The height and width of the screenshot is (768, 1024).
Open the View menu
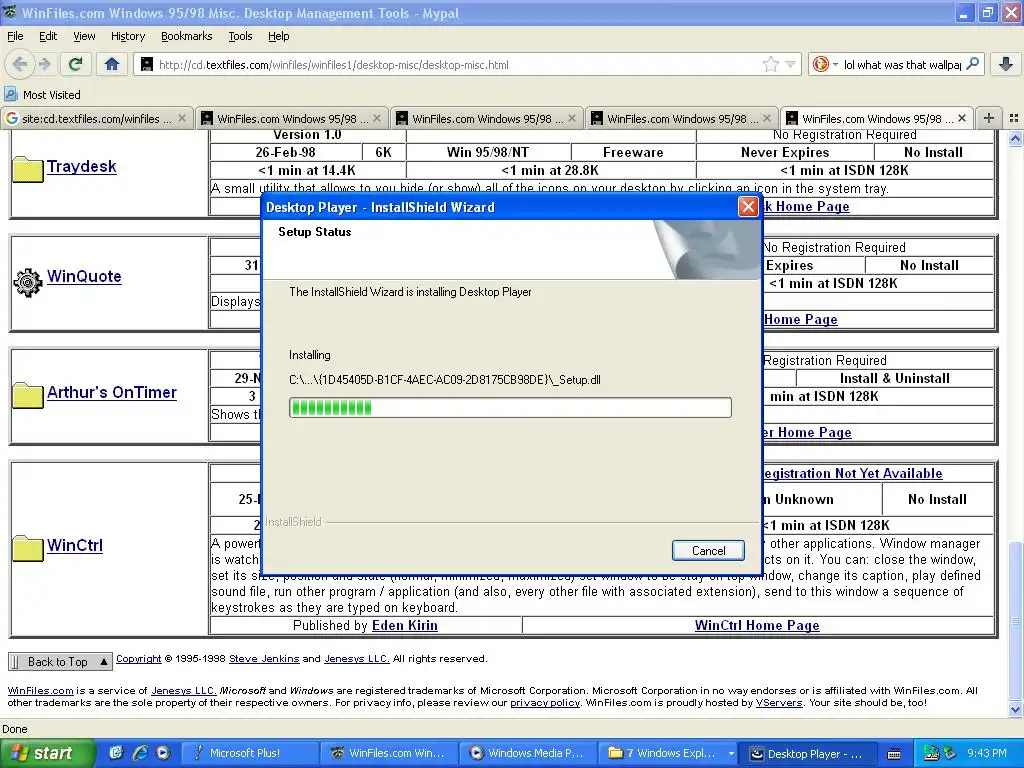pyautogui.click(x=84, y=36)
